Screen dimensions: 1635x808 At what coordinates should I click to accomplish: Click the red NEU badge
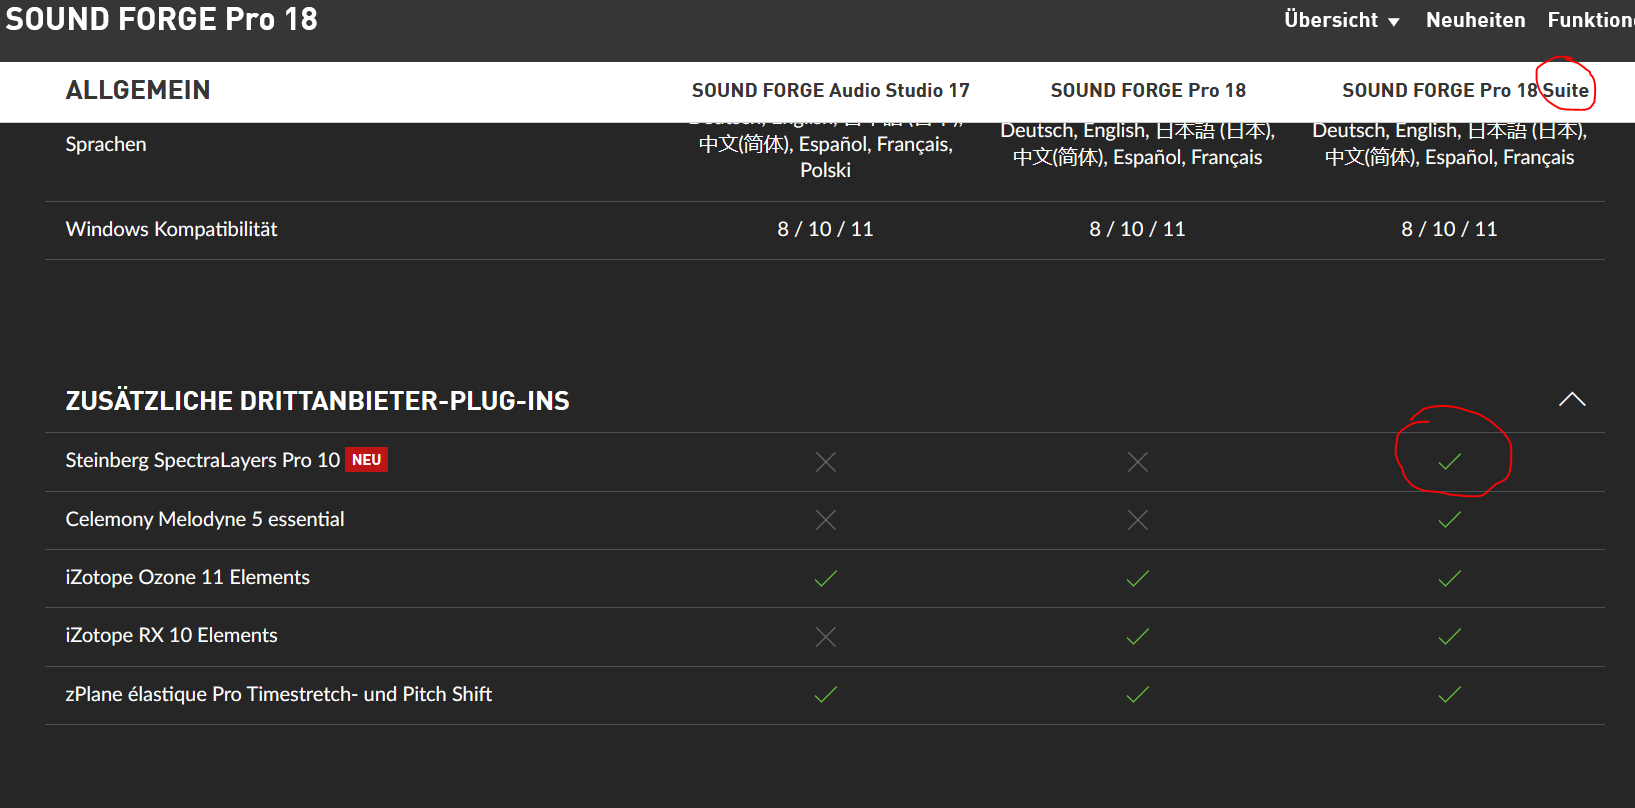366,460
